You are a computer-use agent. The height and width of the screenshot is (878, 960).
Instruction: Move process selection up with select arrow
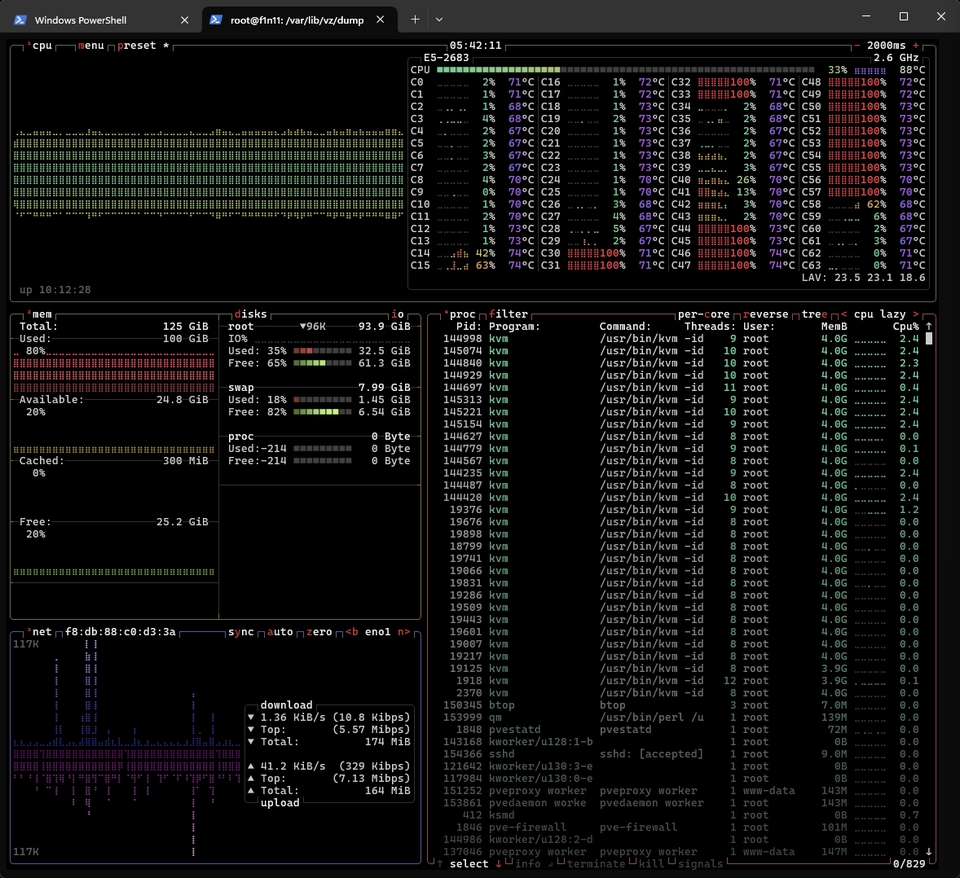tap(440, 865)
